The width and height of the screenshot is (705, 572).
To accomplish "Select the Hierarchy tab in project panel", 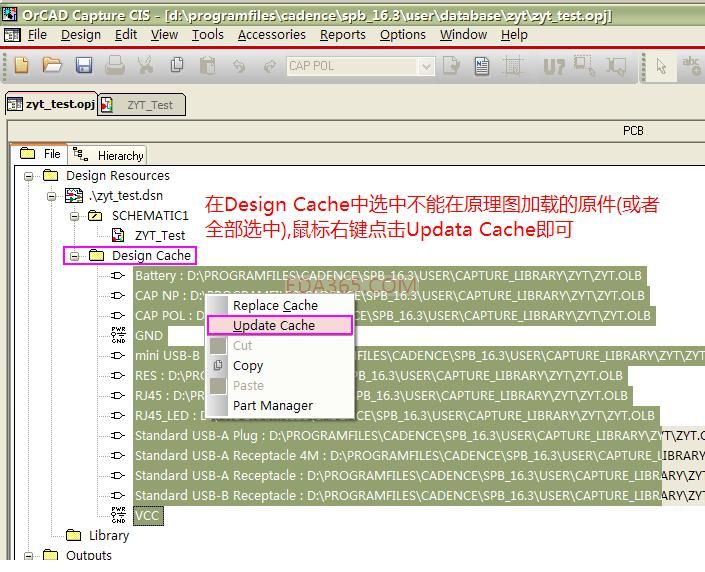I will point(107,155).
